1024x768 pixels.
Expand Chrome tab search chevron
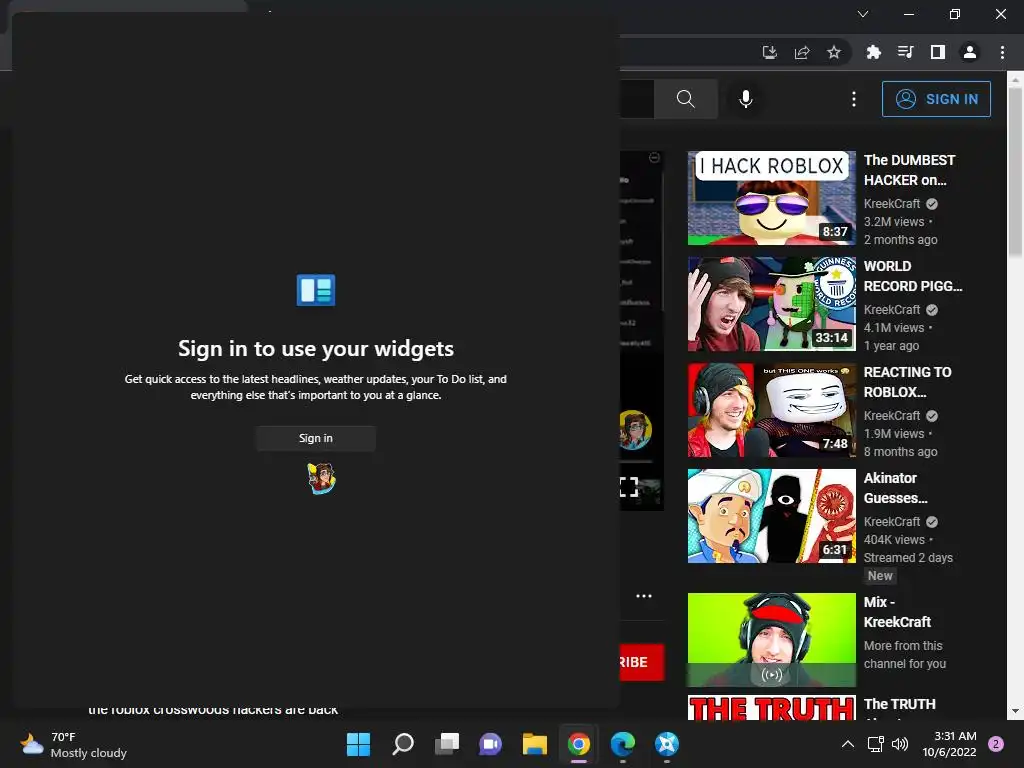point(863,14)
